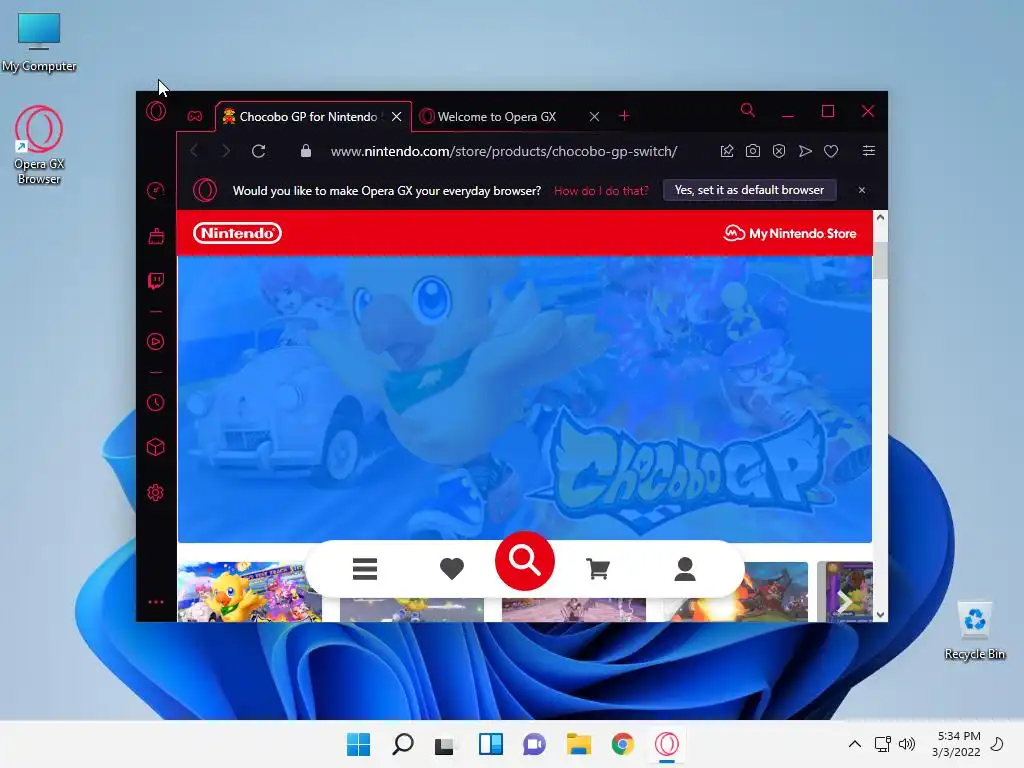Open My Flow send icon

pyautogui.click(x=805, y=151)
